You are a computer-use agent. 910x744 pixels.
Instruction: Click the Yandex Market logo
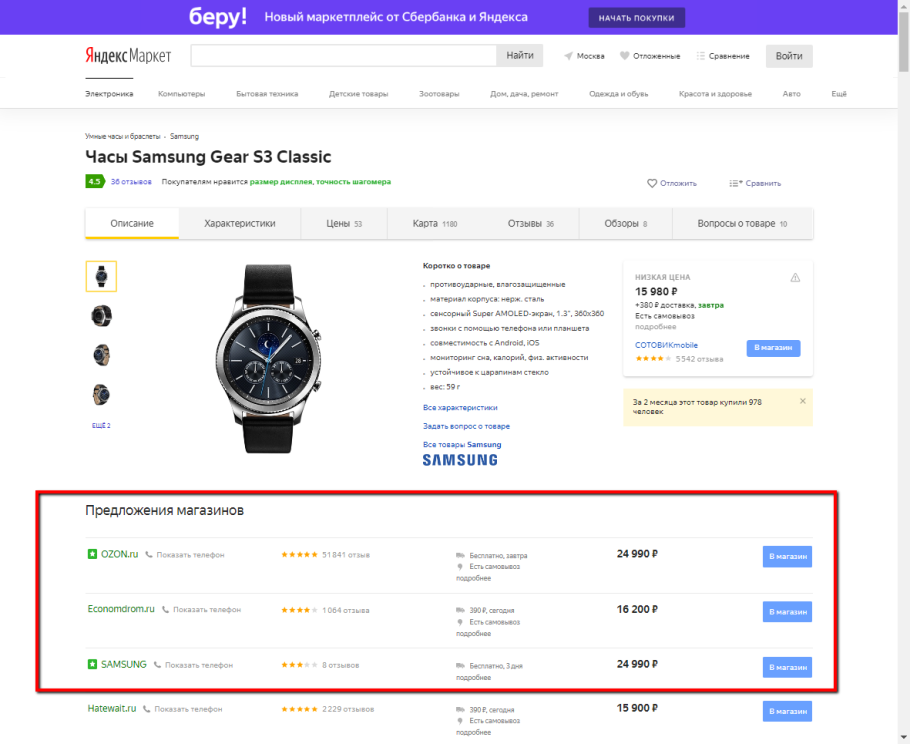128,56
